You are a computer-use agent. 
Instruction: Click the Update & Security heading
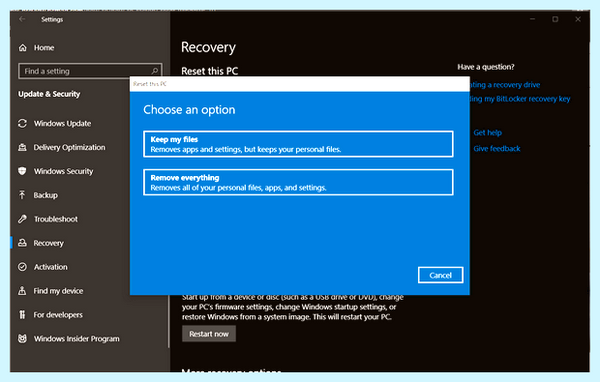point(49,94)
